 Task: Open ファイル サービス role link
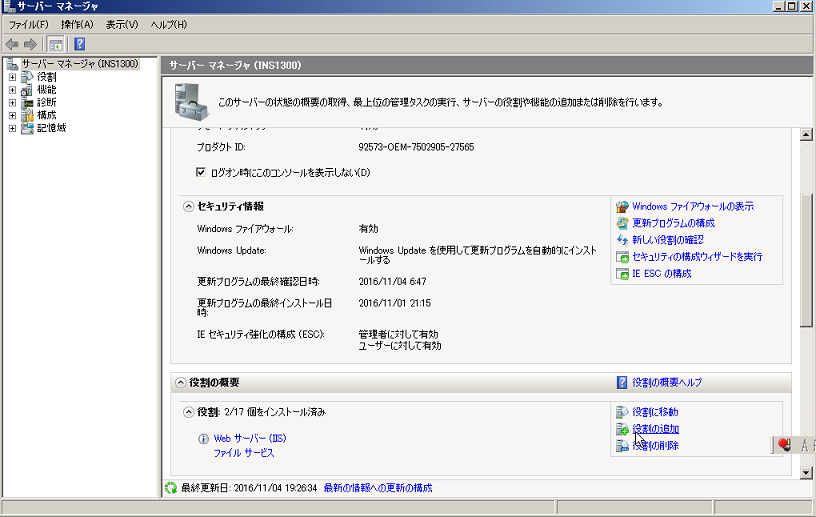tap(244, 453)
